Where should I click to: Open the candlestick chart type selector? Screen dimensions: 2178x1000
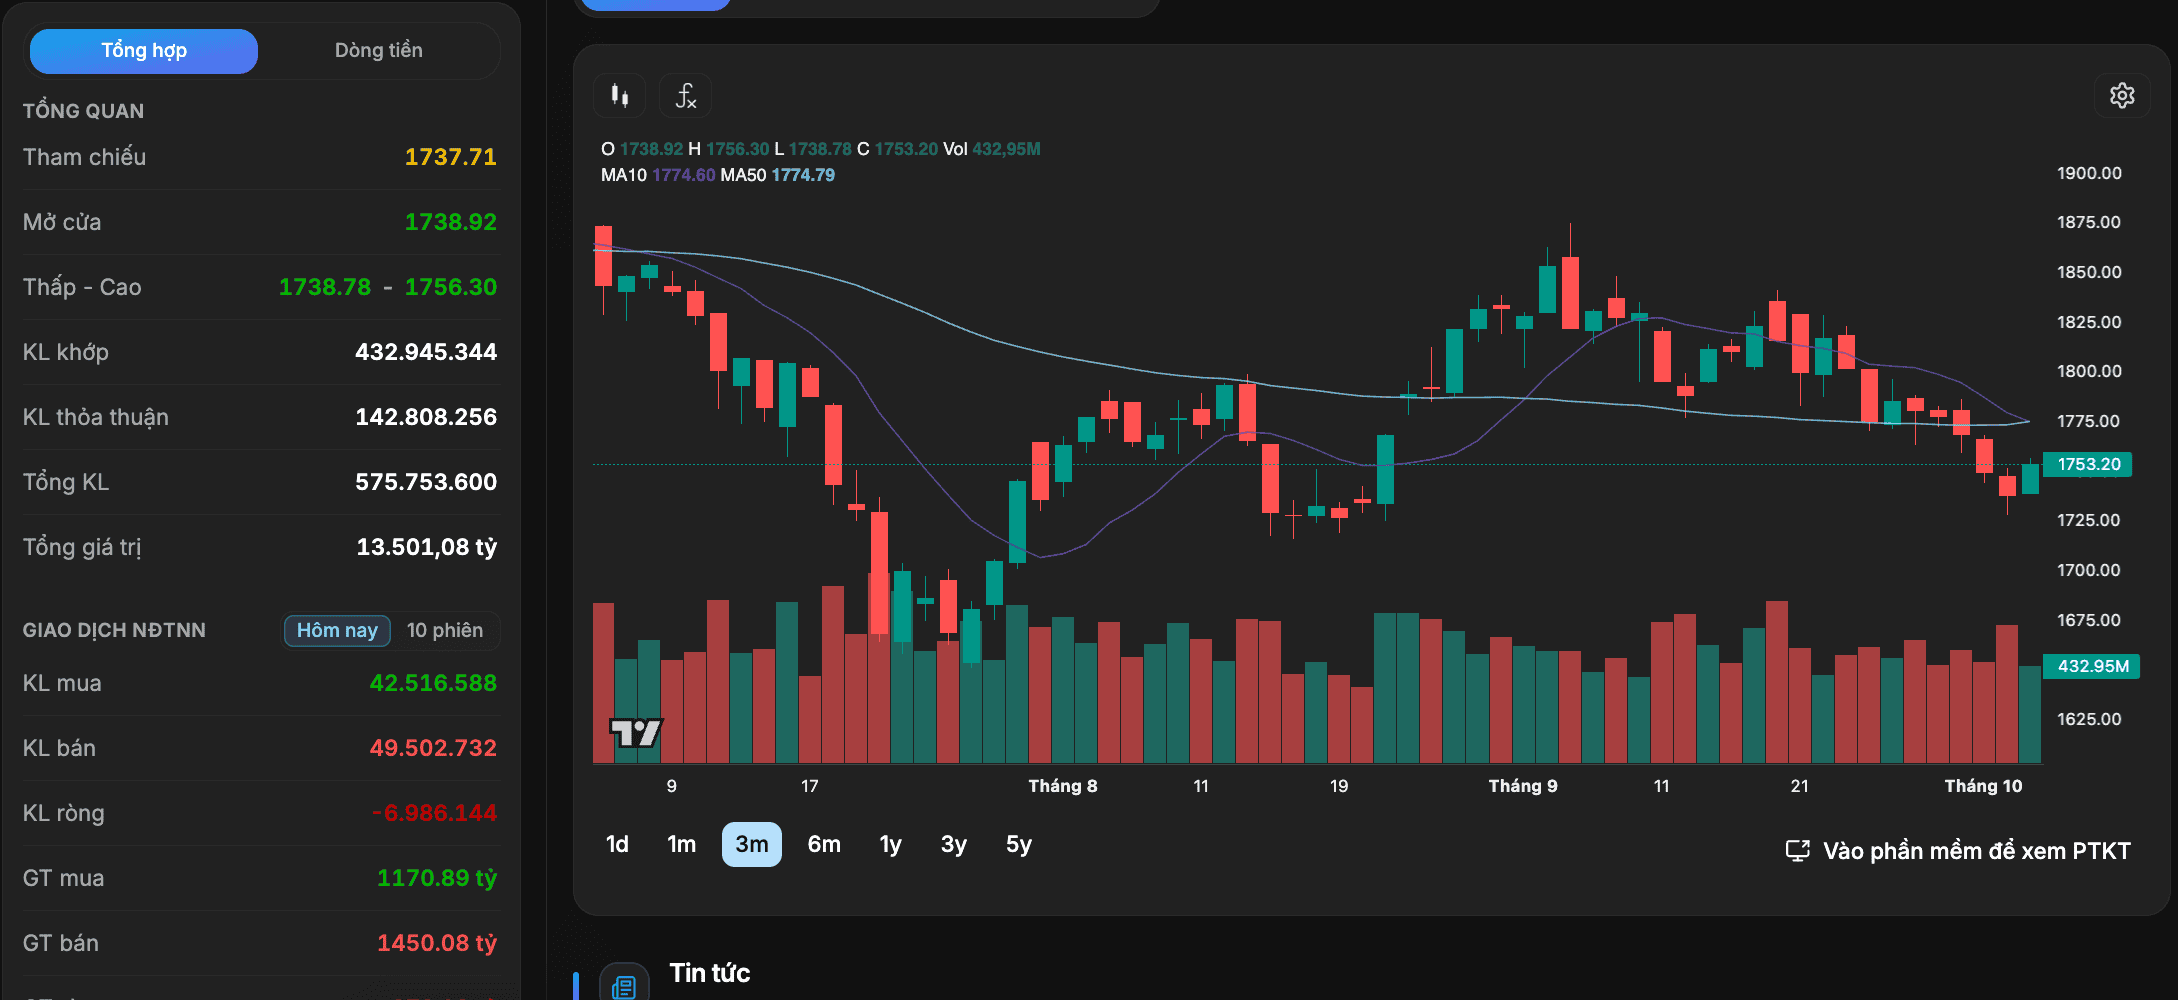pos(620,96)
